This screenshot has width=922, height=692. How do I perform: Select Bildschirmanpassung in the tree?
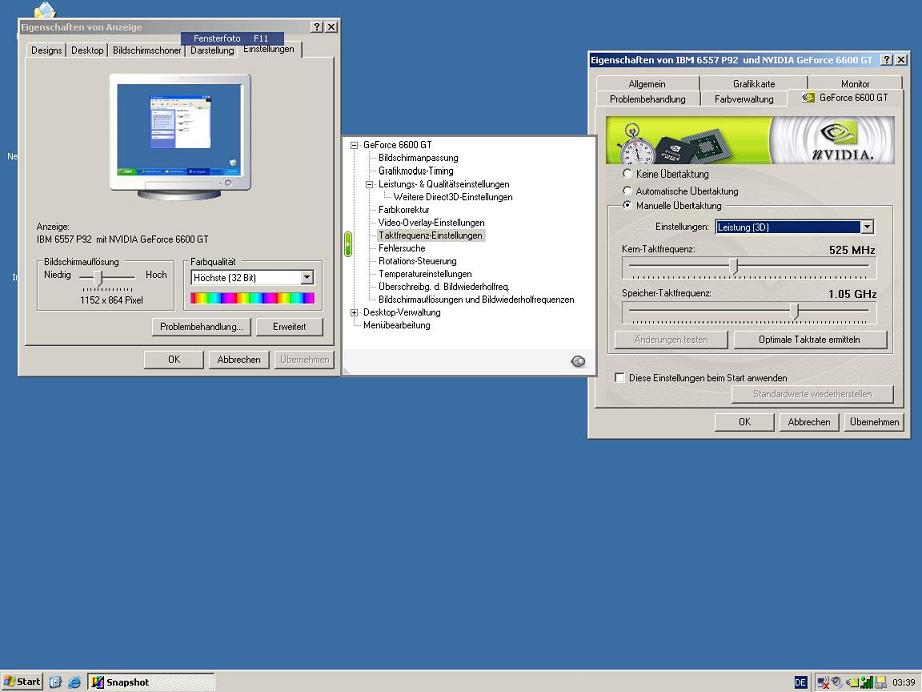click(418, 158)
